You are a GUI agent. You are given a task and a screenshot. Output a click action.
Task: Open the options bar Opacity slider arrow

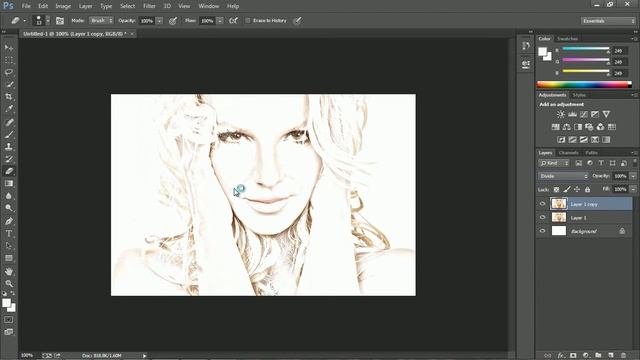click(159, 21)
